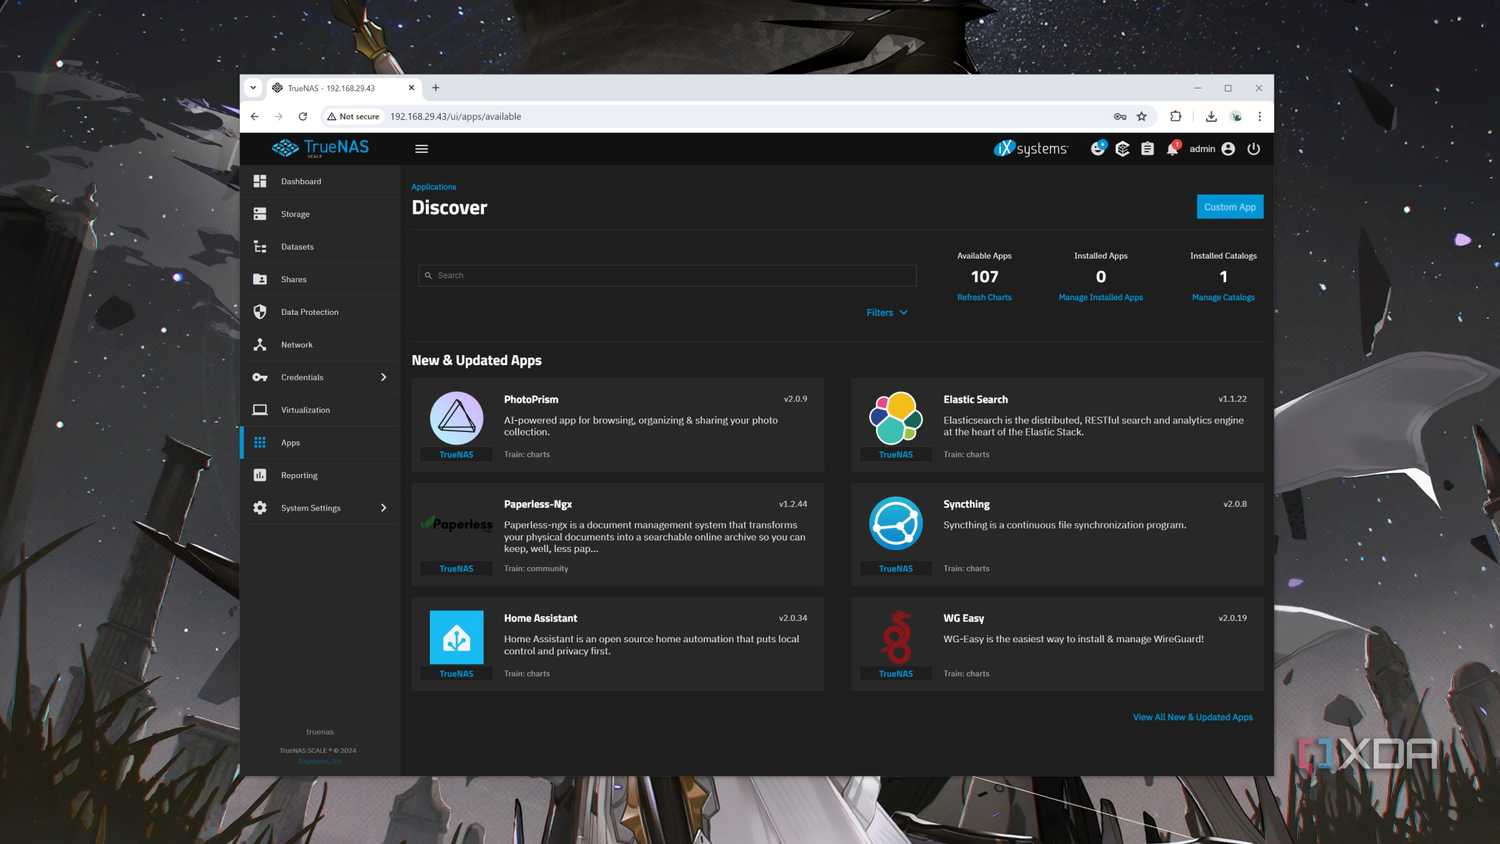Screen dimensions: 1500x844
Task: Select the Reporting chart icon
Action: coord(260,475)
